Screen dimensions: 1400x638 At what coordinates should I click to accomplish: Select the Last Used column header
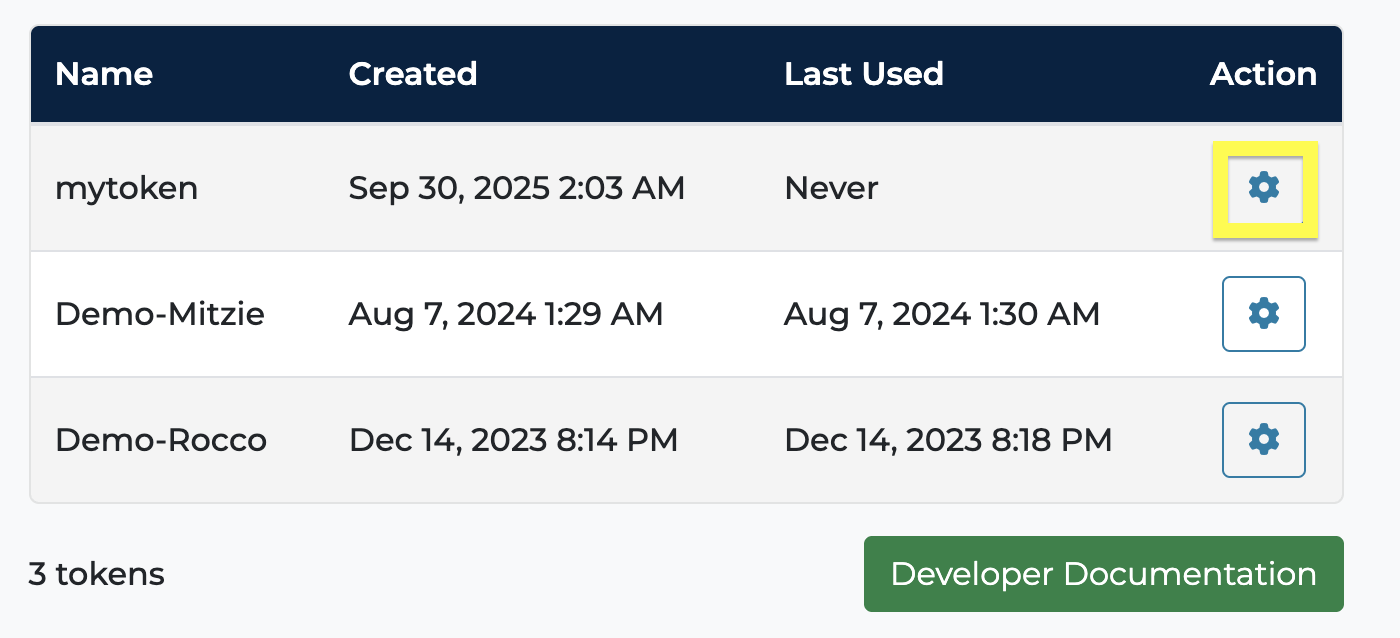tap(863, 74)
